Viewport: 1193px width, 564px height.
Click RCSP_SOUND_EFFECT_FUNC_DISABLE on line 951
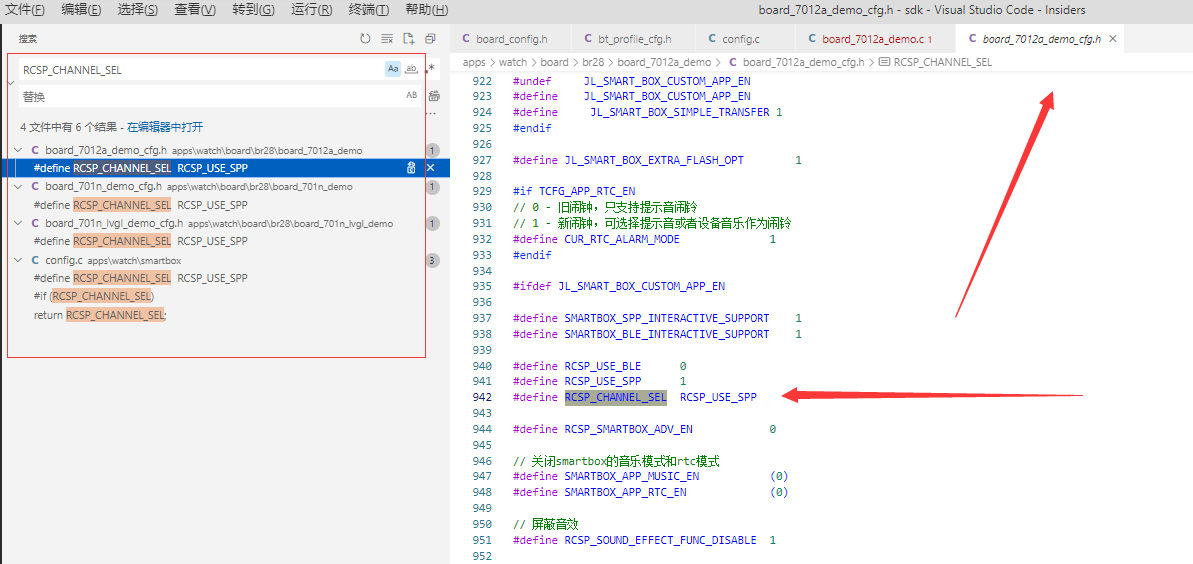(660, 540)
